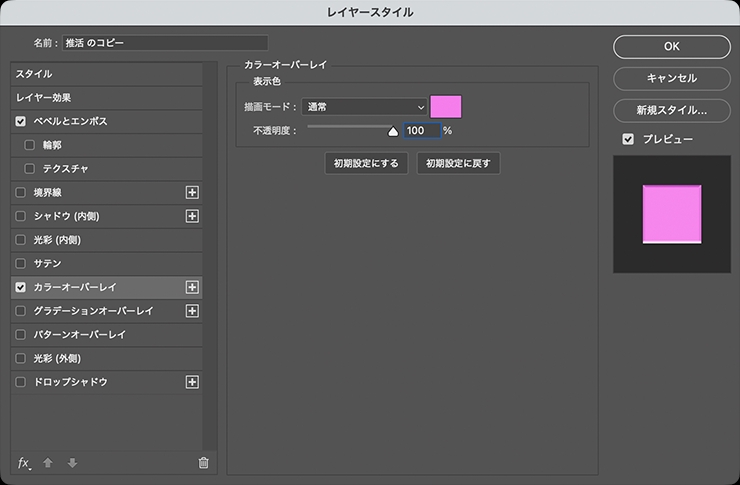Screen dimensions: 740x485
Task: Enable the テクスチャ checkbox
Action: coord(30,168)
